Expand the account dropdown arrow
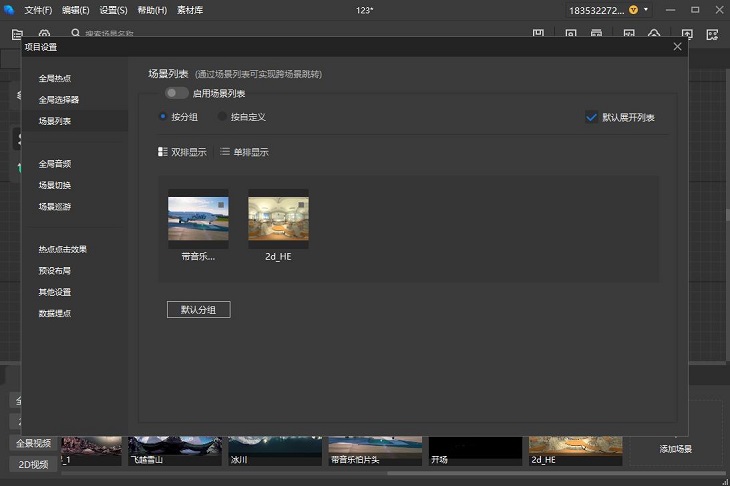The width and height of the screenshot is (730, 486). 646,10
